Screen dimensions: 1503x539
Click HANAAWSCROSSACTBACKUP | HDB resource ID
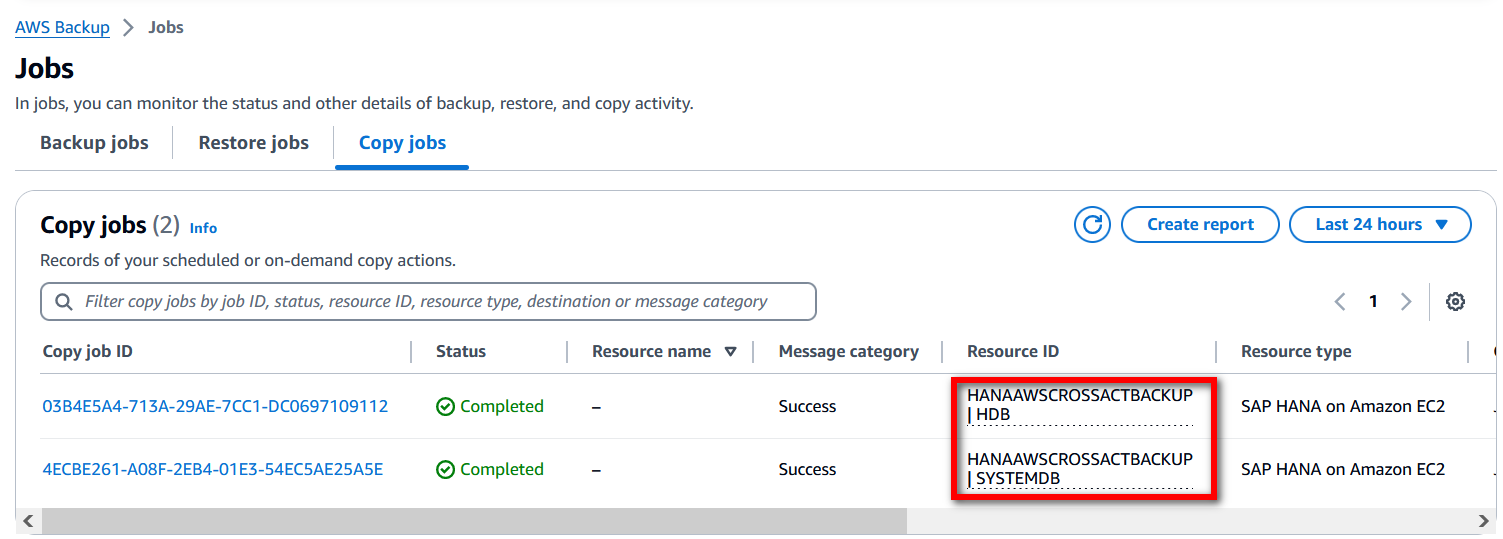(x=1080, y=405)
